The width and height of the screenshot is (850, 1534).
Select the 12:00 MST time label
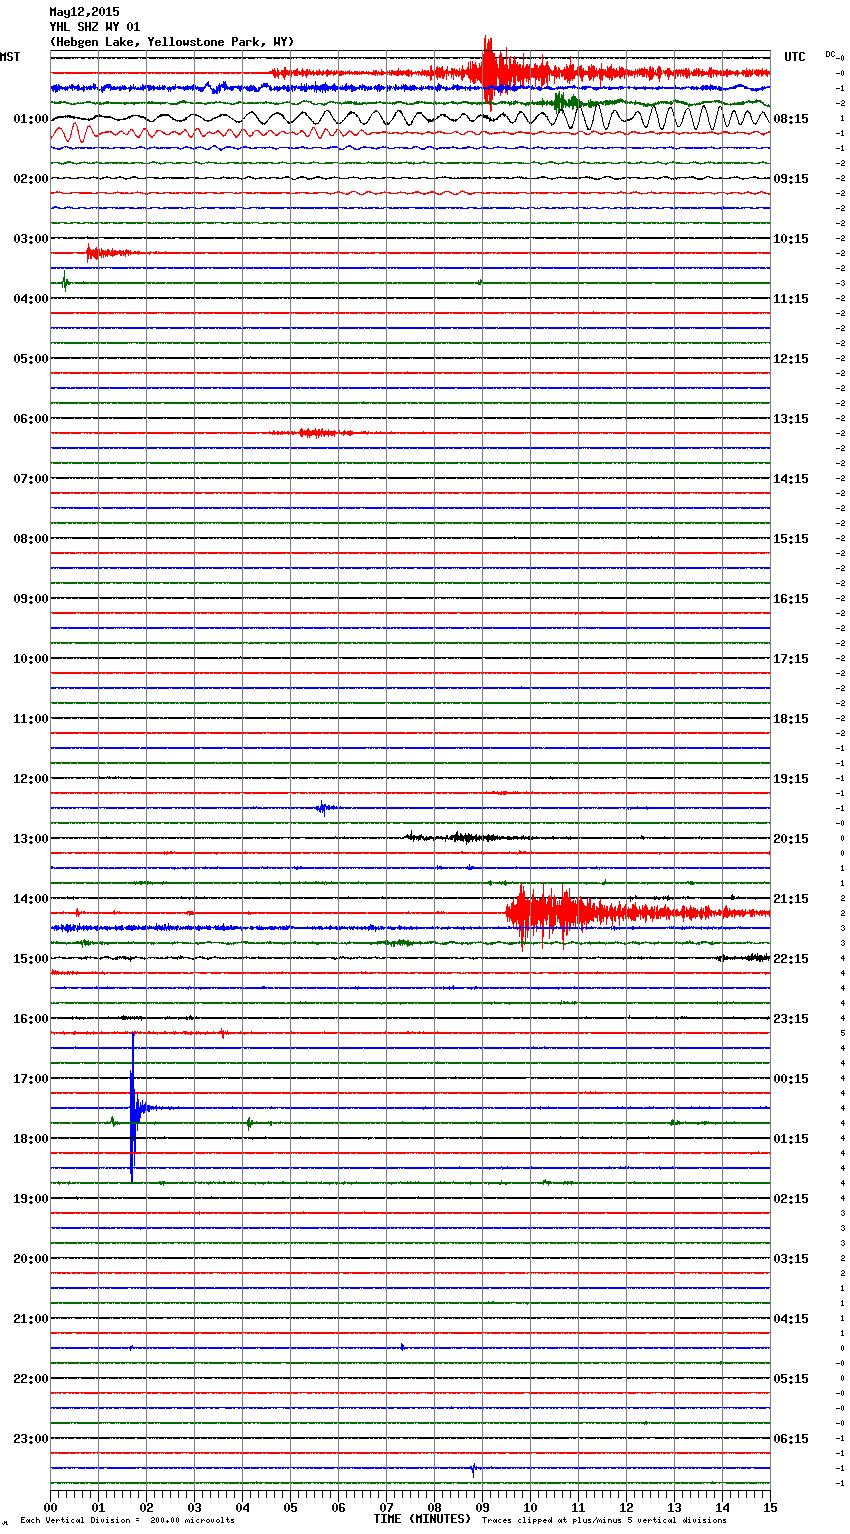click(31, 779)
